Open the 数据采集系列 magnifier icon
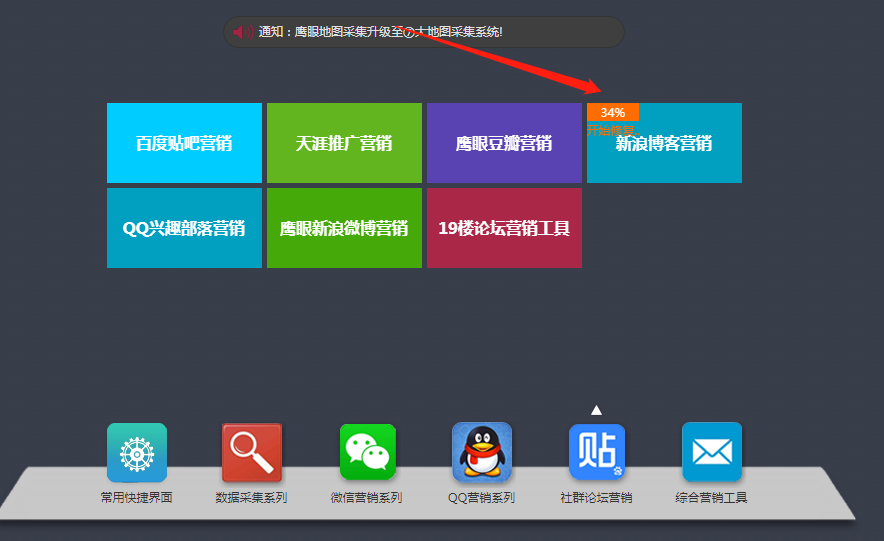The width and height of the screenshot is (884, 541). click(x=252, y=453)
